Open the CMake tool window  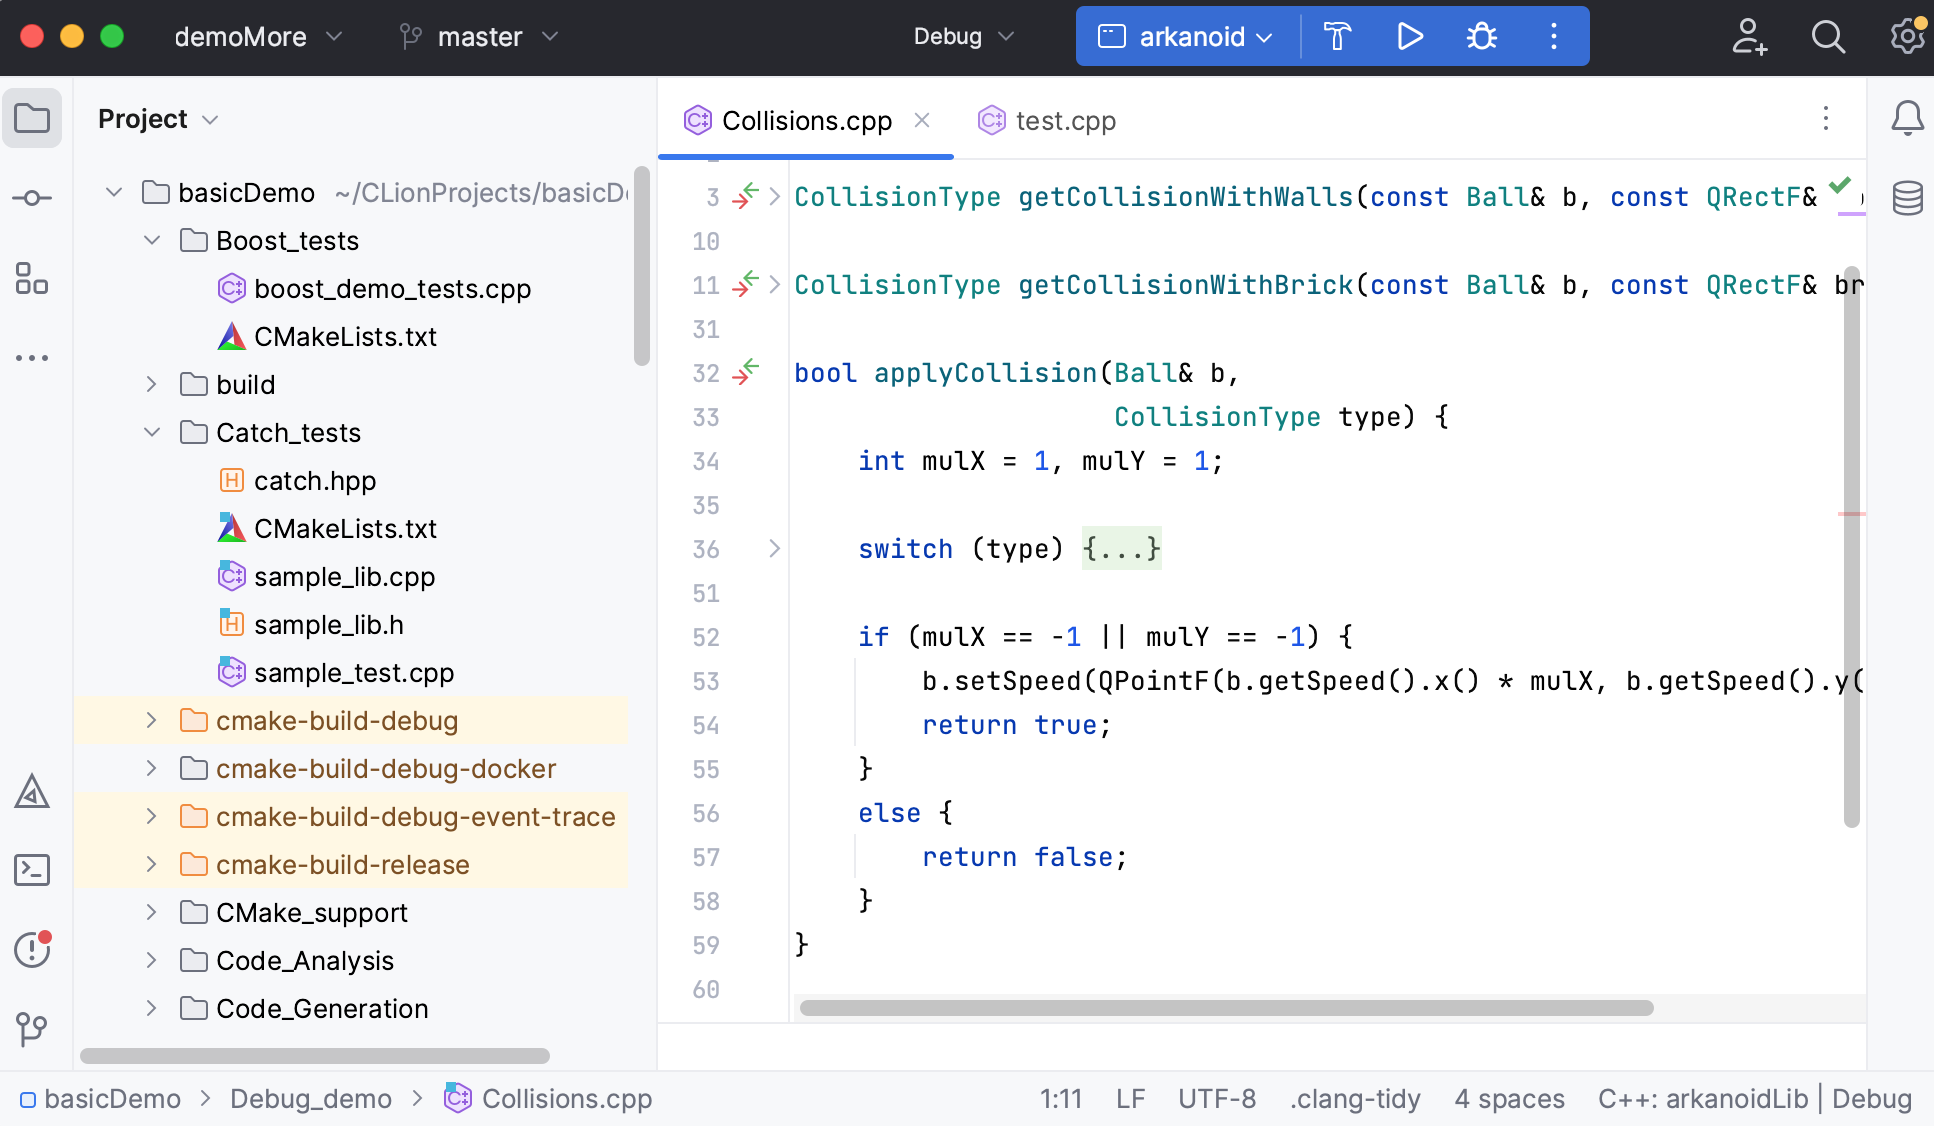coord(32,792)
